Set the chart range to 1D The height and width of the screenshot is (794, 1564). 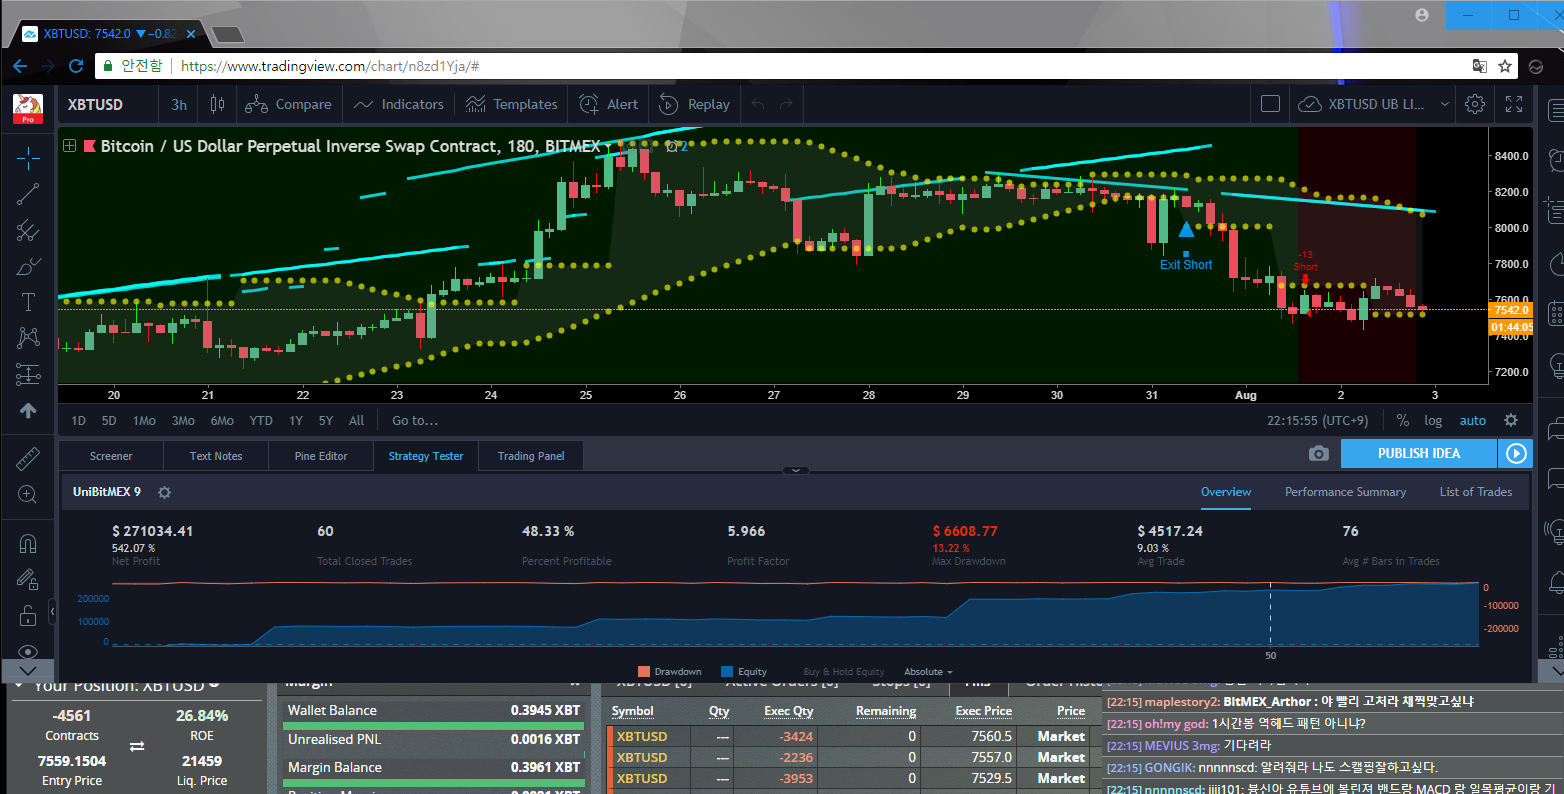[79, 421]
